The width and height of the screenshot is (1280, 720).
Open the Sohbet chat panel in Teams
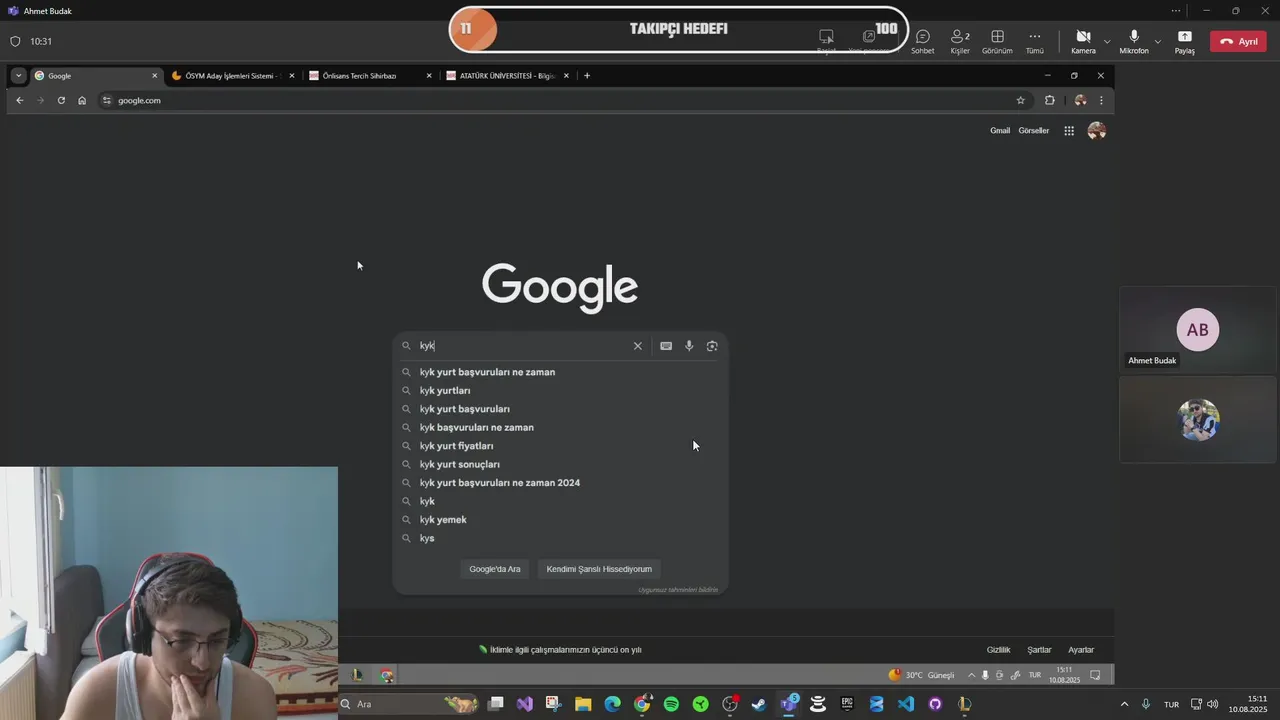tap(922, 41)
